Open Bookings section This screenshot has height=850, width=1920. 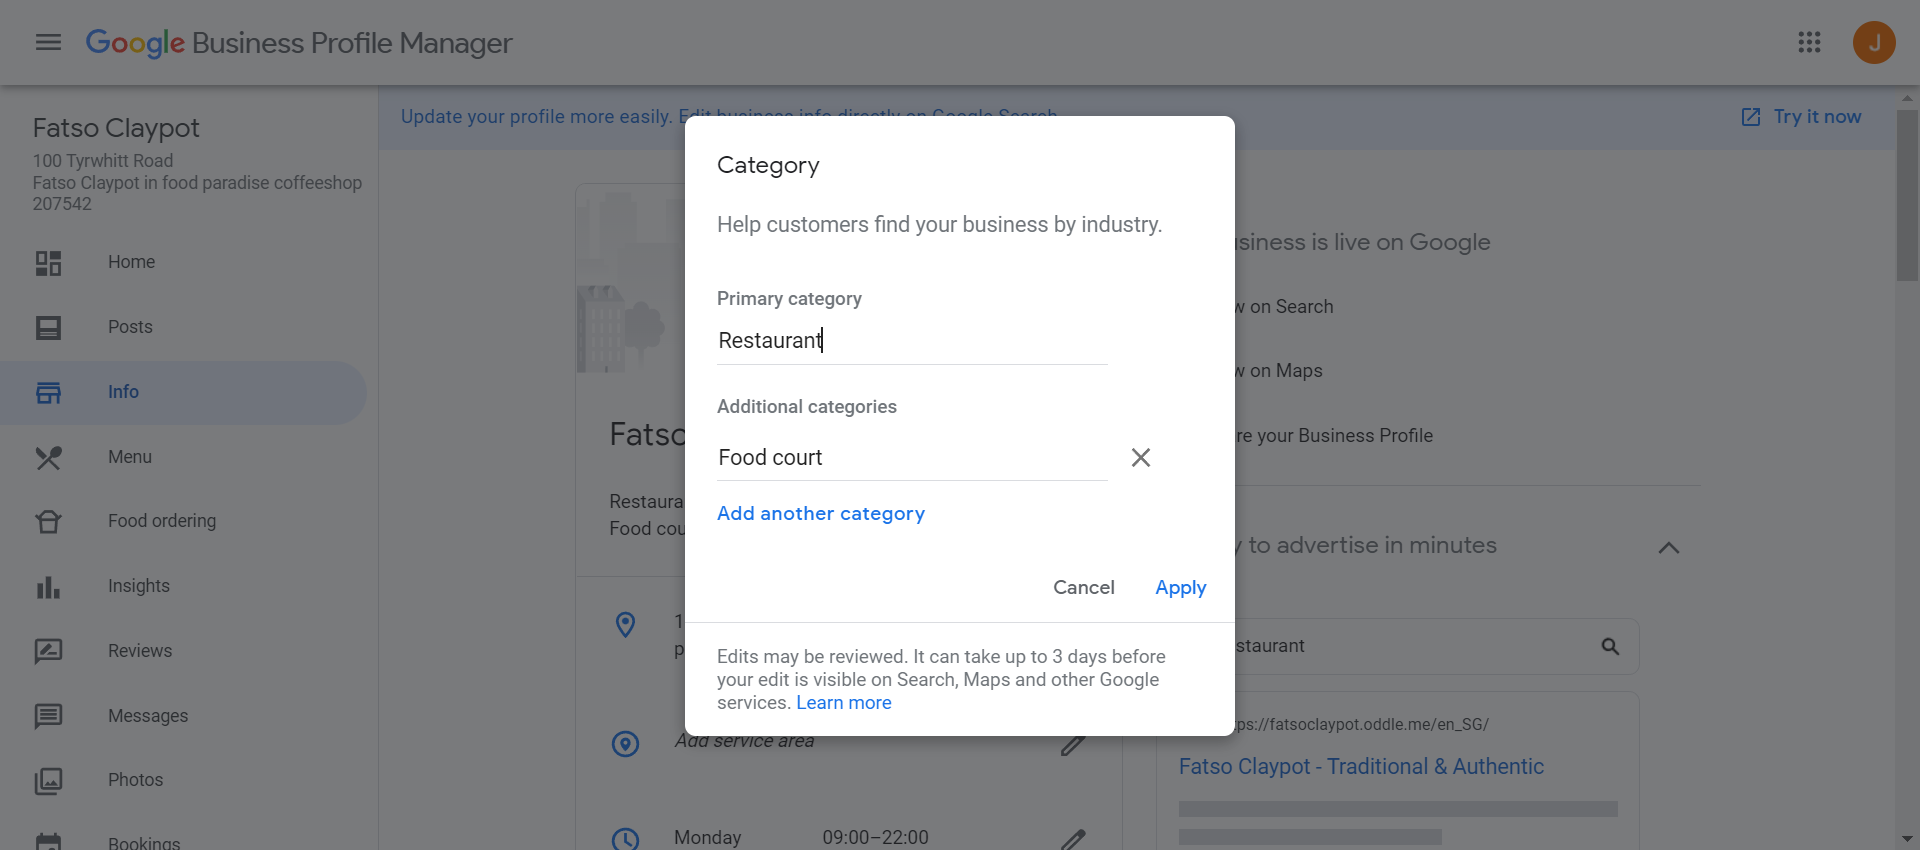click(144, 842)
